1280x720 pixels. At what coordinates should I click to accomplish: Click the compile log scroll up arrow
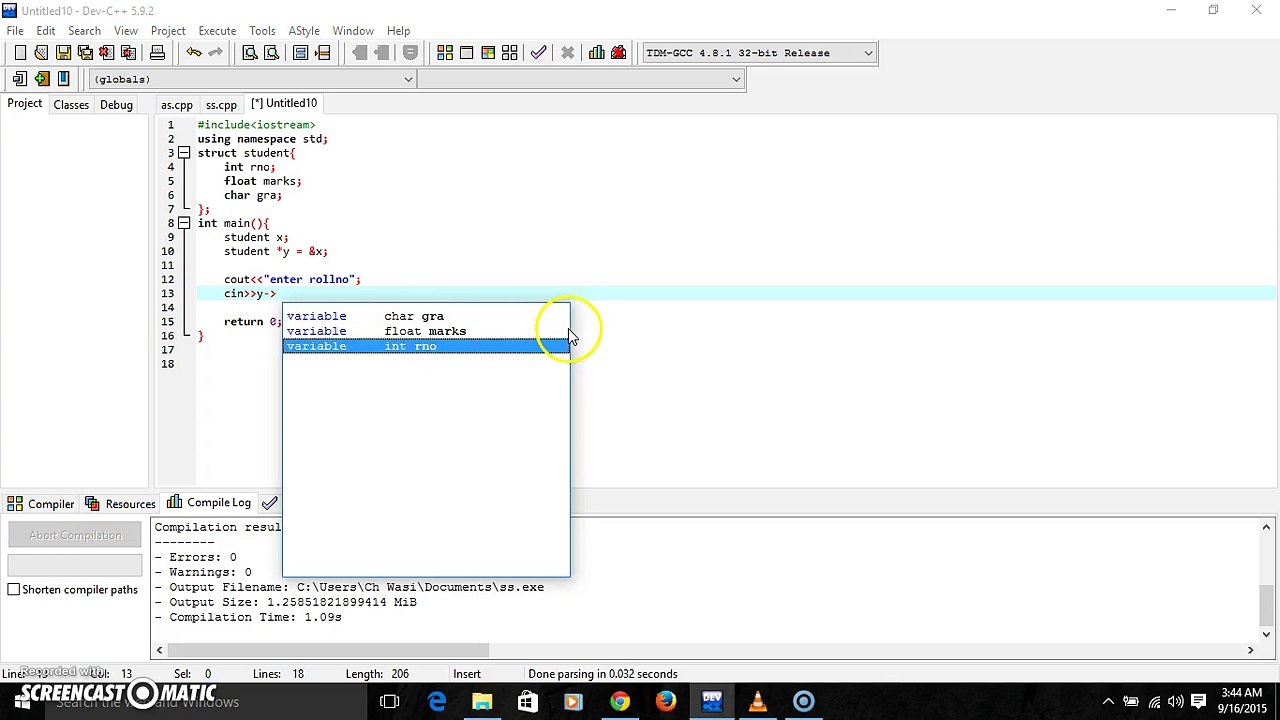(1266, 528)
